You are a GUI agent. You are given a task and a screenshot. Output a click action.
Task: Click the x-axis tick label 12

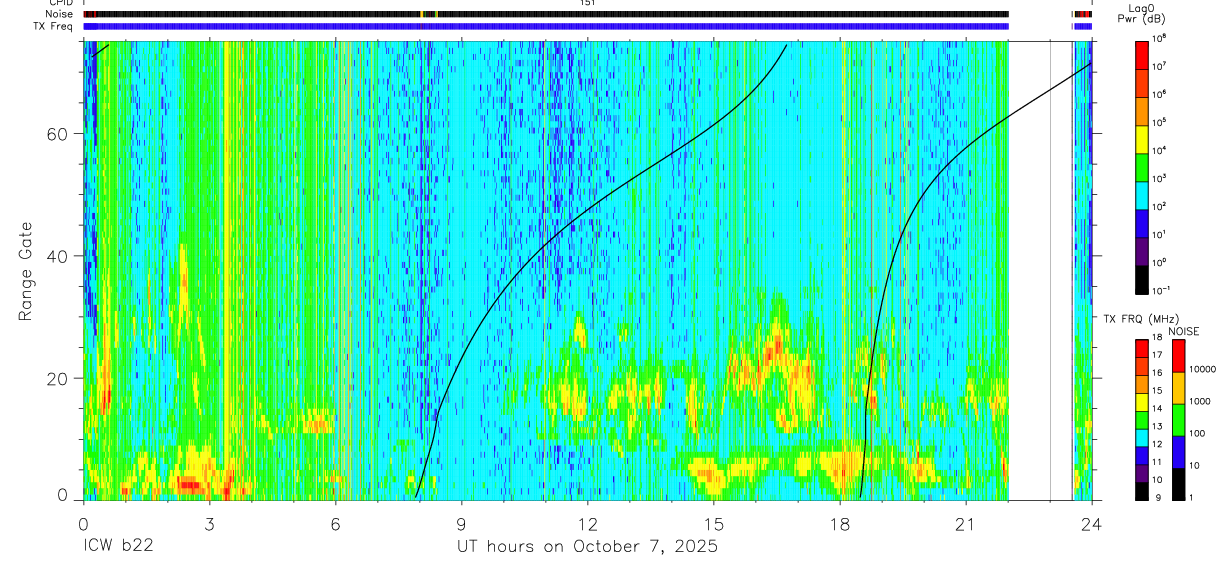(587, 525)
